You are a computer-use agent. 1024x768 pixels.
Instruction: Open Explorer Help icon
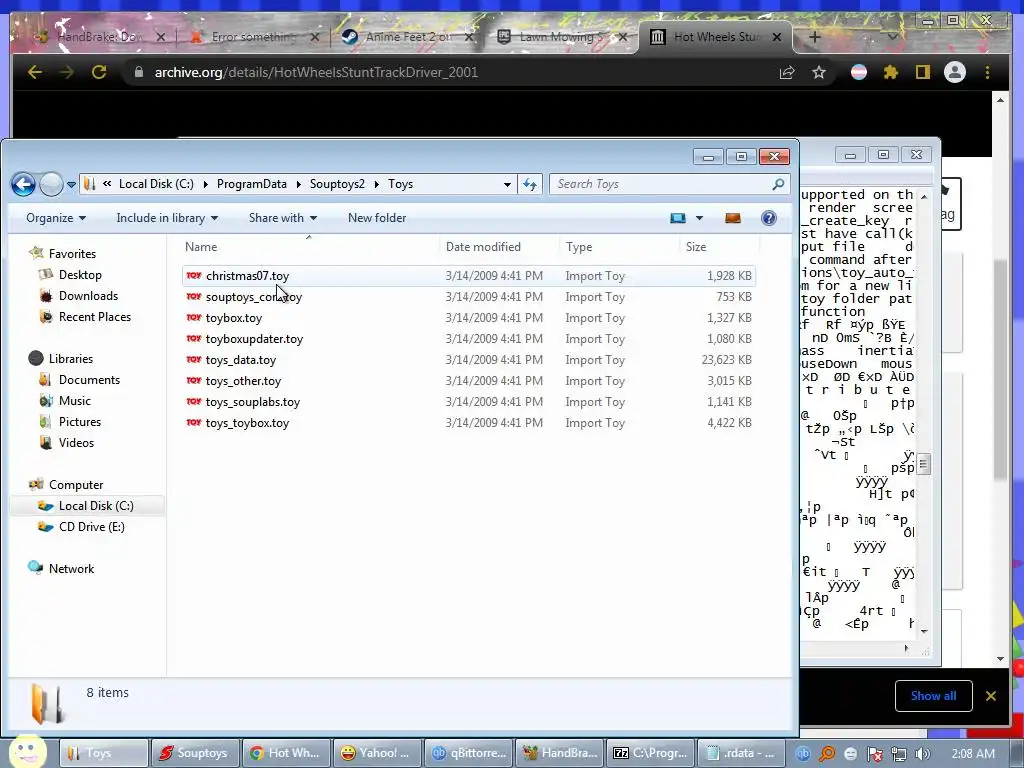769,218
